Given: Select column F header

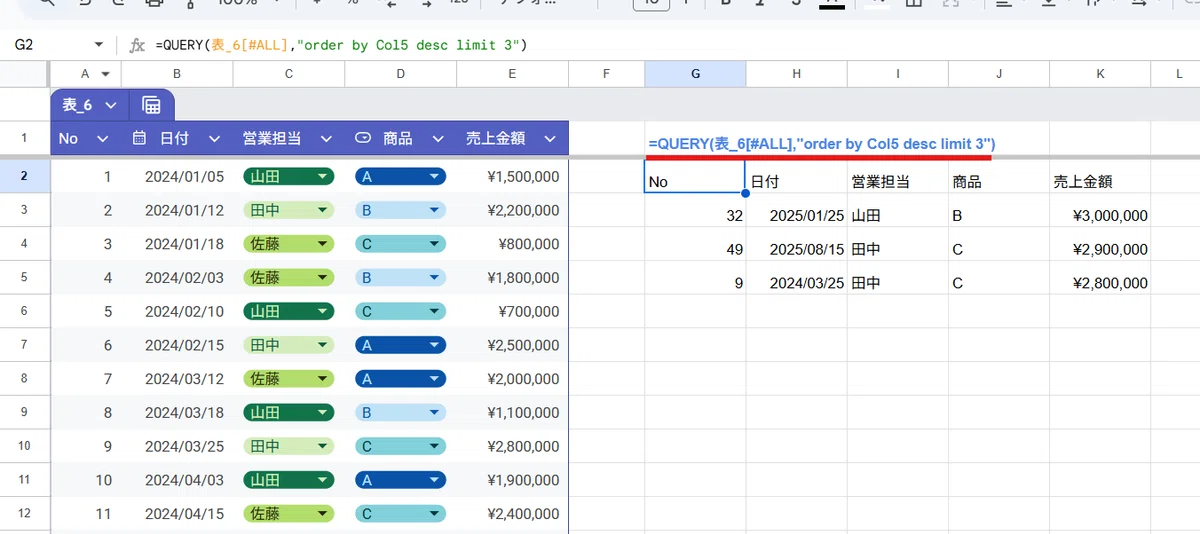Looking at the screenshot, I should coord(607,74).
